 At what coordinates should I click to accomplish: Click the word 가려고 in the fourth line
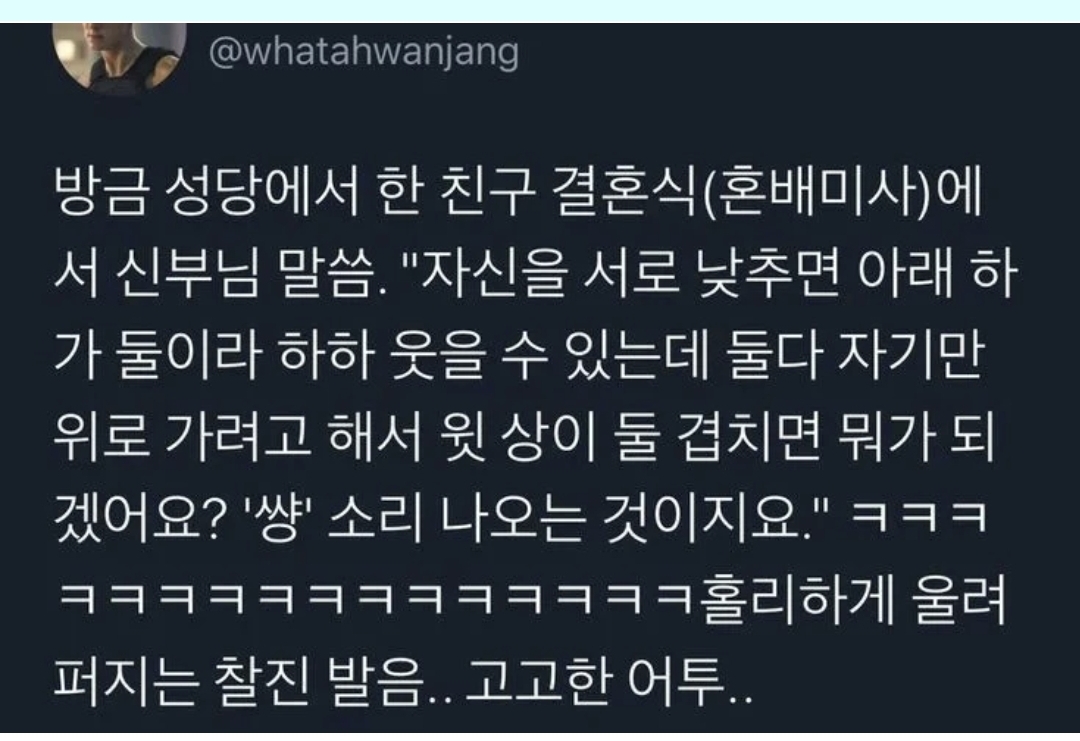238,439
